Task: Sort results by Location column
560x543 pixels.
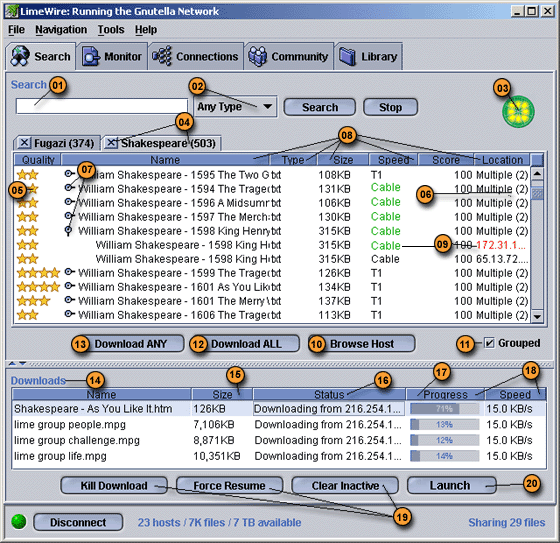Action: [x=502, y=160]
